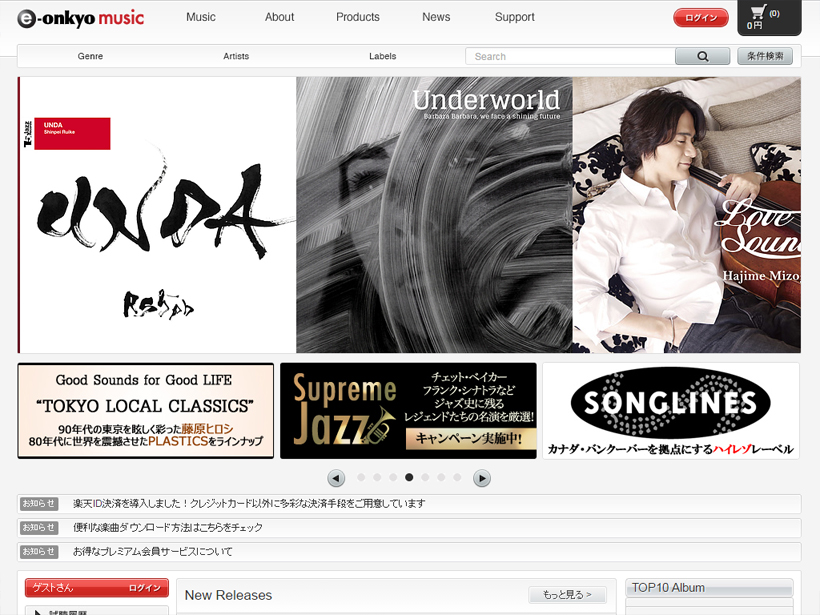Open the Supreme Jazz campaign banner

[408, 411]
